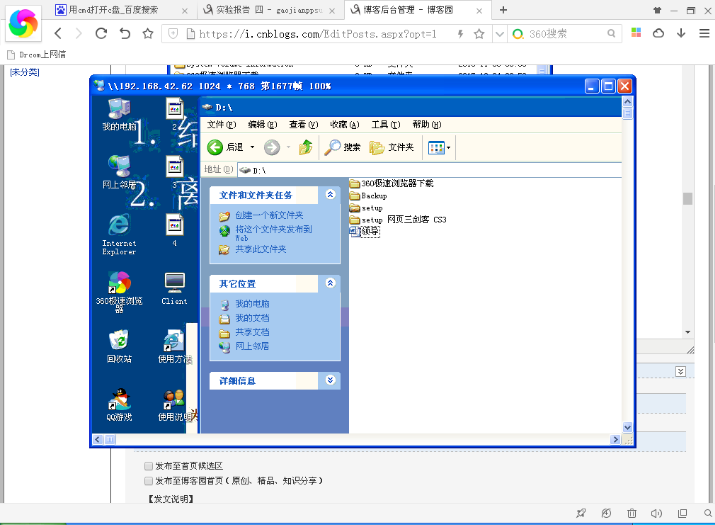The width and height of the screenshot is (715, 525).
Task: Click the Drcom上网信 bookmark
Action: point(36,55)
